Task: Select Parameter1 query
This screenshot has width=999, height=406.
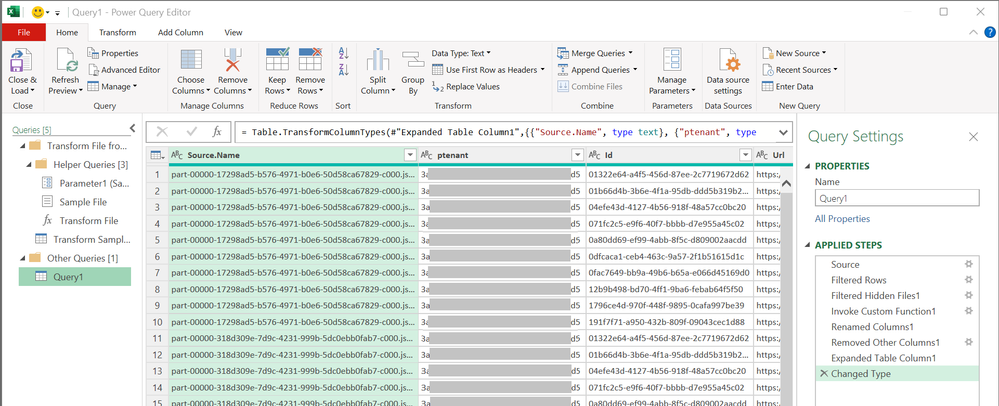Action: click(x=85, y=184)
